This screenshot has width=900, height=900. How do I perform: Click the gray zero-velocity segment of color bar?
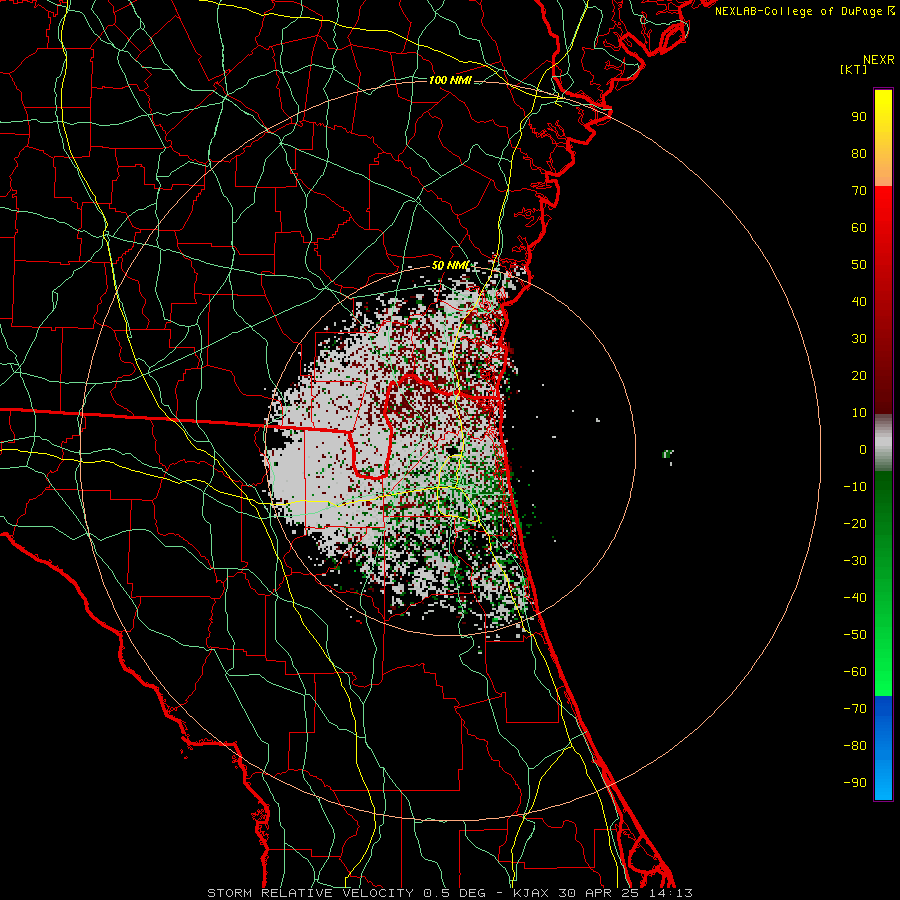tap(883, 443)
